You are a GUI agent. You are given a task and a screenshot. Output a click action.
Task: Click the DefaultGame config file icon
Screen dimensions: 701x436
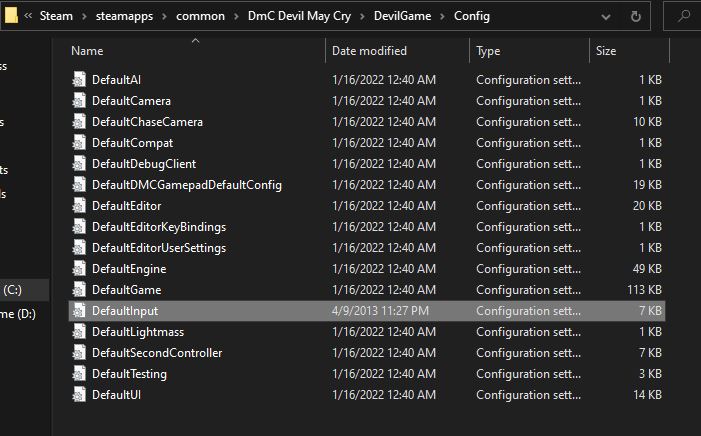pos(79,290)
